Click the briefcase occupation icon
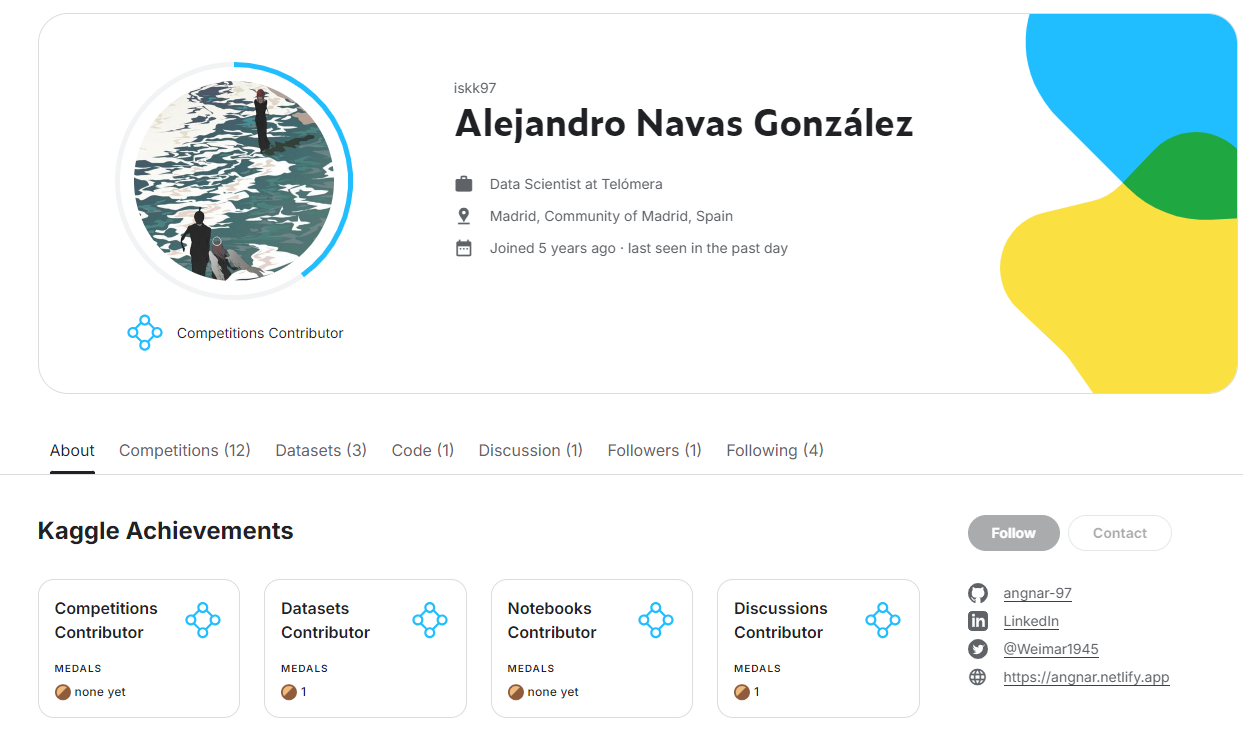 point(464,184)
